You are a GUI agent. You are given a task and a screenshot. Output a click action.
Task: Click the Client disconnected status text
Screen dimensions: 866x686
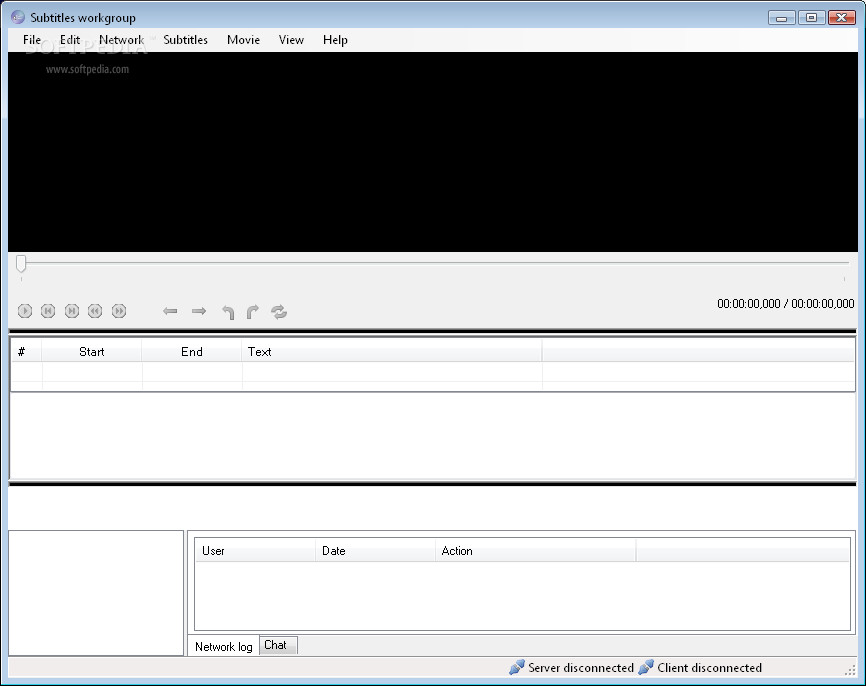pos(710,668)
